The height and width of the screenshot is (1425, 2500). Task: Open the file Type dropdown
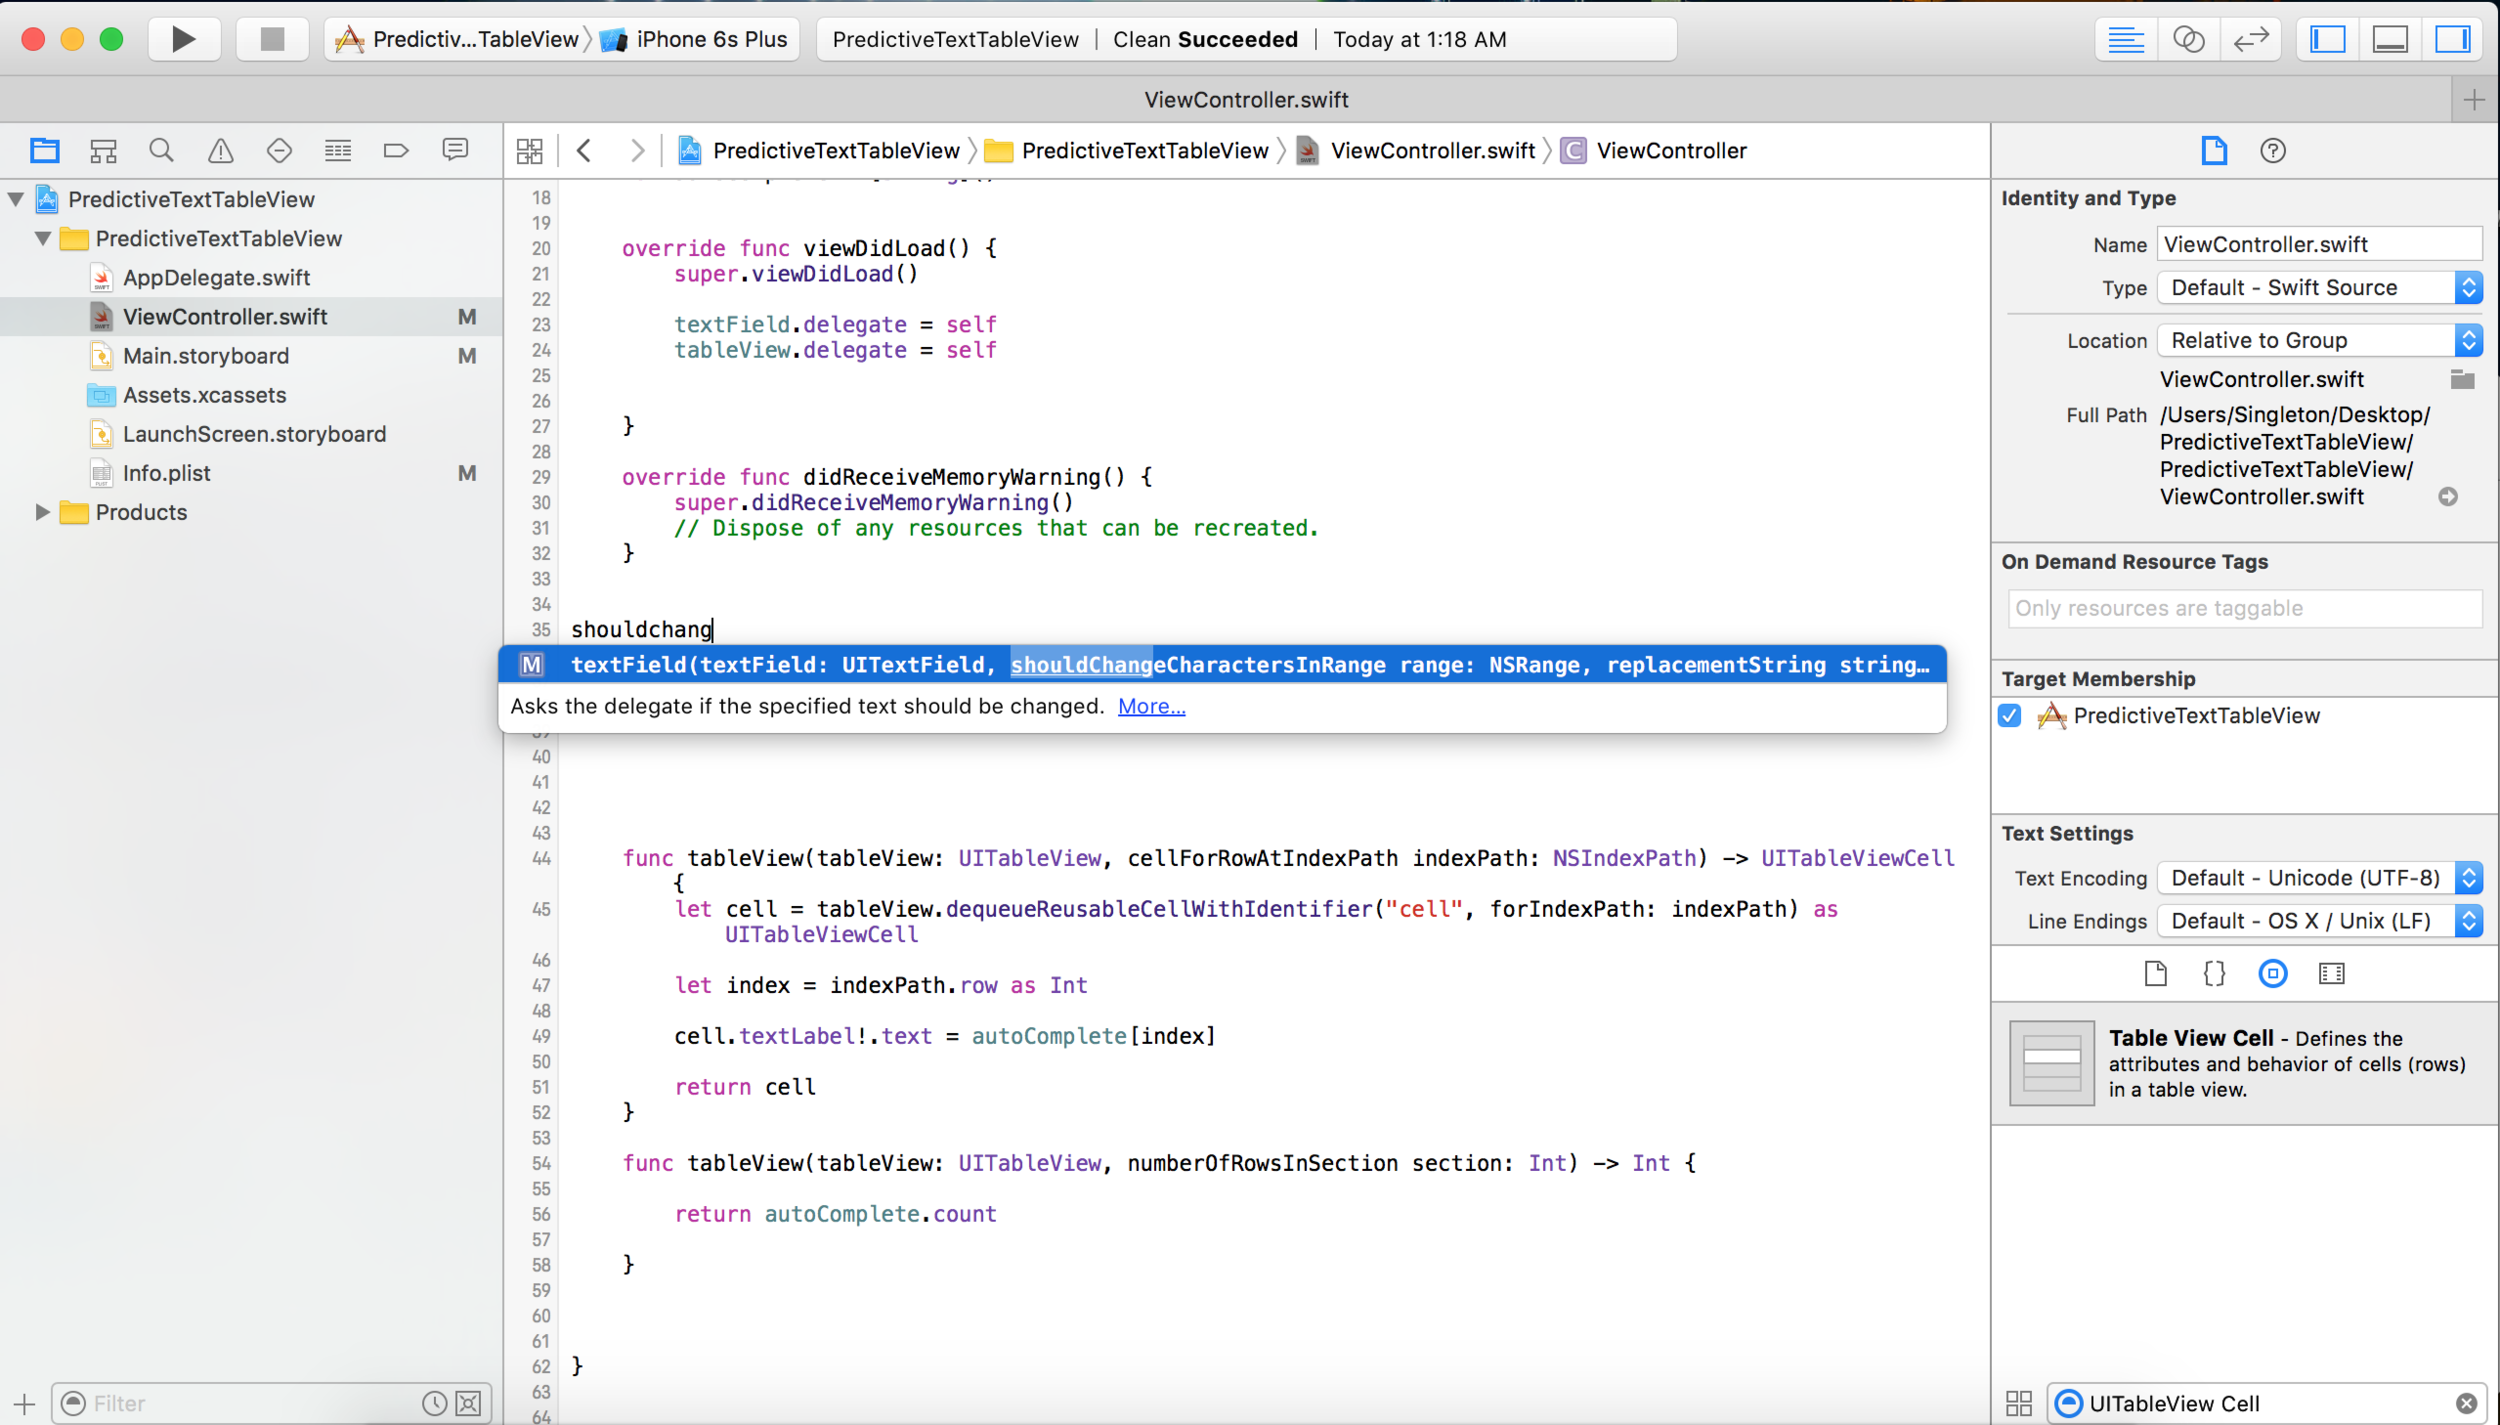pyautogui.click(x=2319, y=288)
